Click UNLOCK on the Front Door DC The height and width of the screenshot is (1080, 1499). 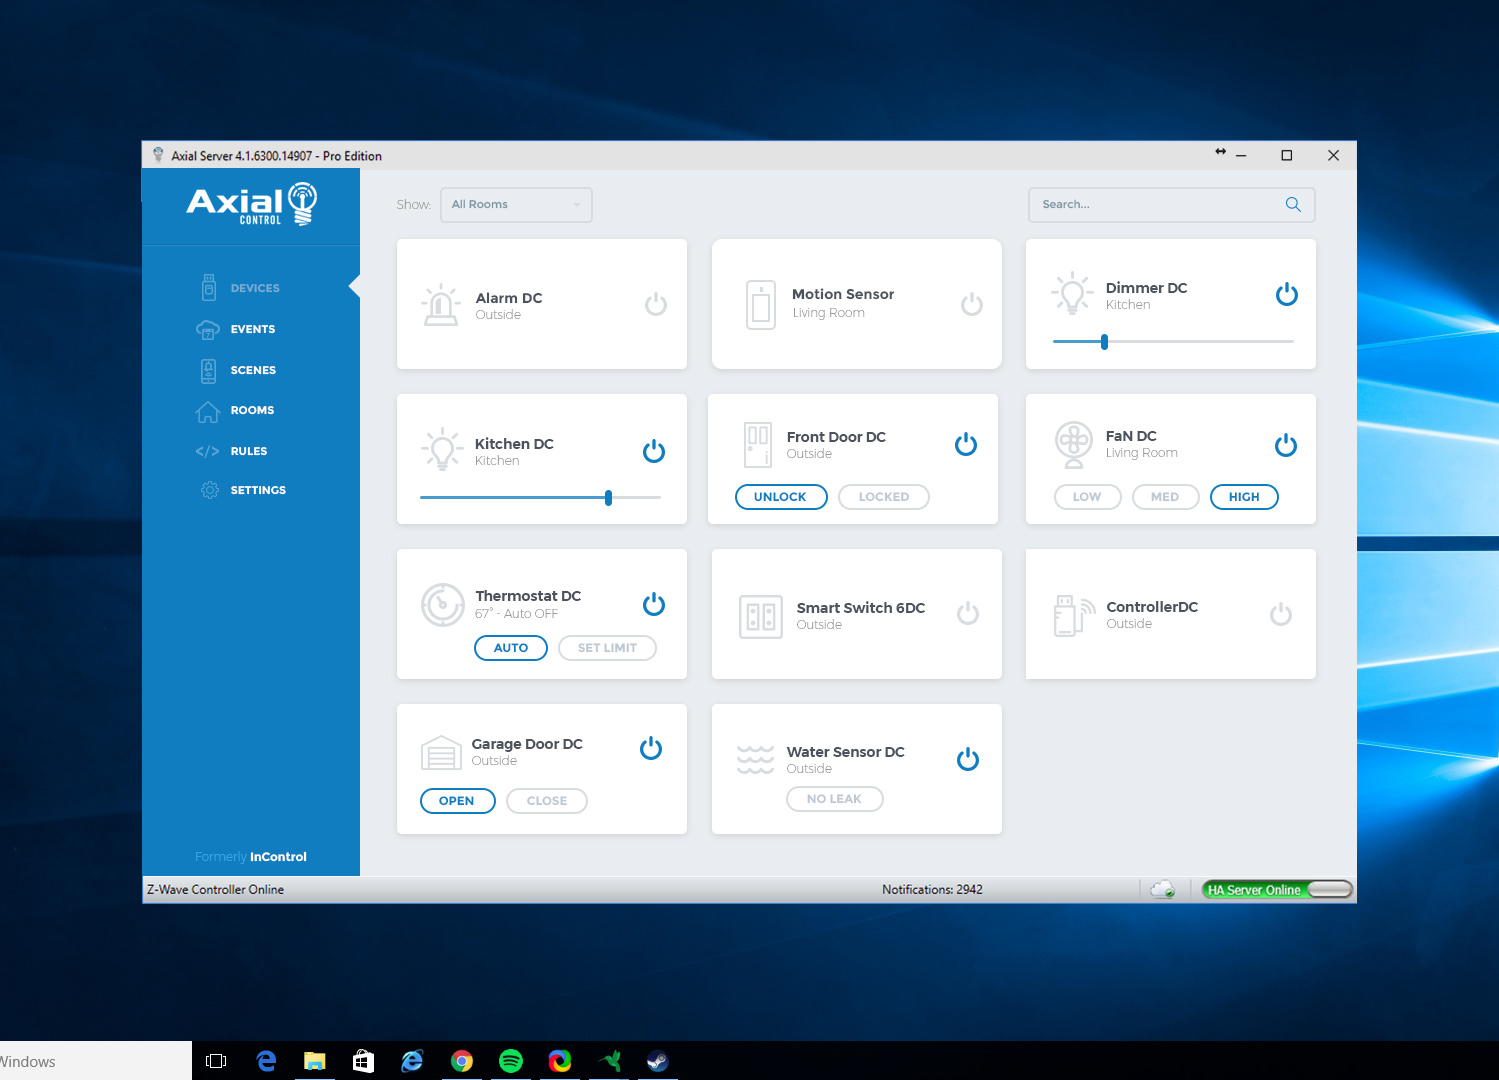point(781,497)
